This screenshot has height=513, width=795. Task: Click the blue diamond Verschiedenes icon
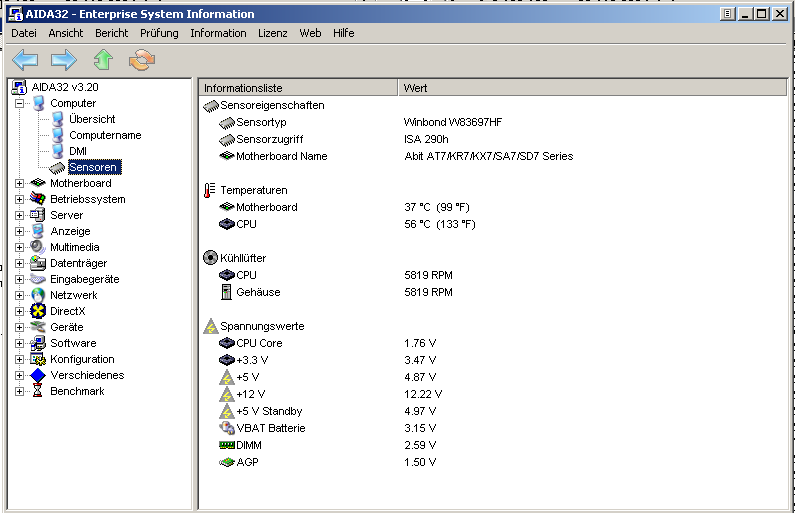click(x=38, y=375)
